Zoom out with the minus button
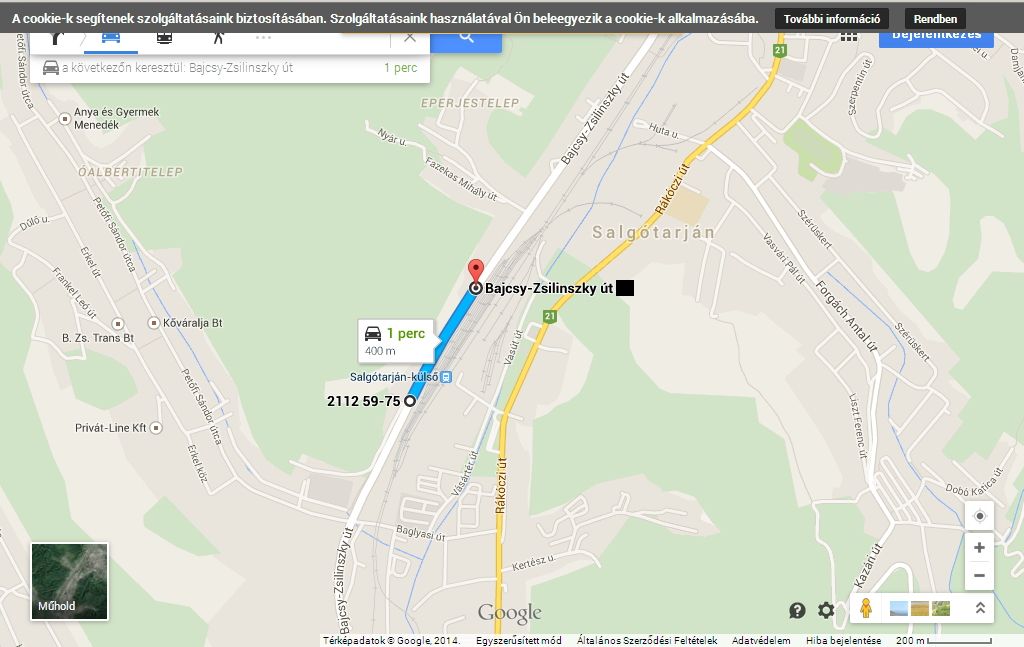The image size is (1024, 647). pyautogui.click(x=980, y=576)
